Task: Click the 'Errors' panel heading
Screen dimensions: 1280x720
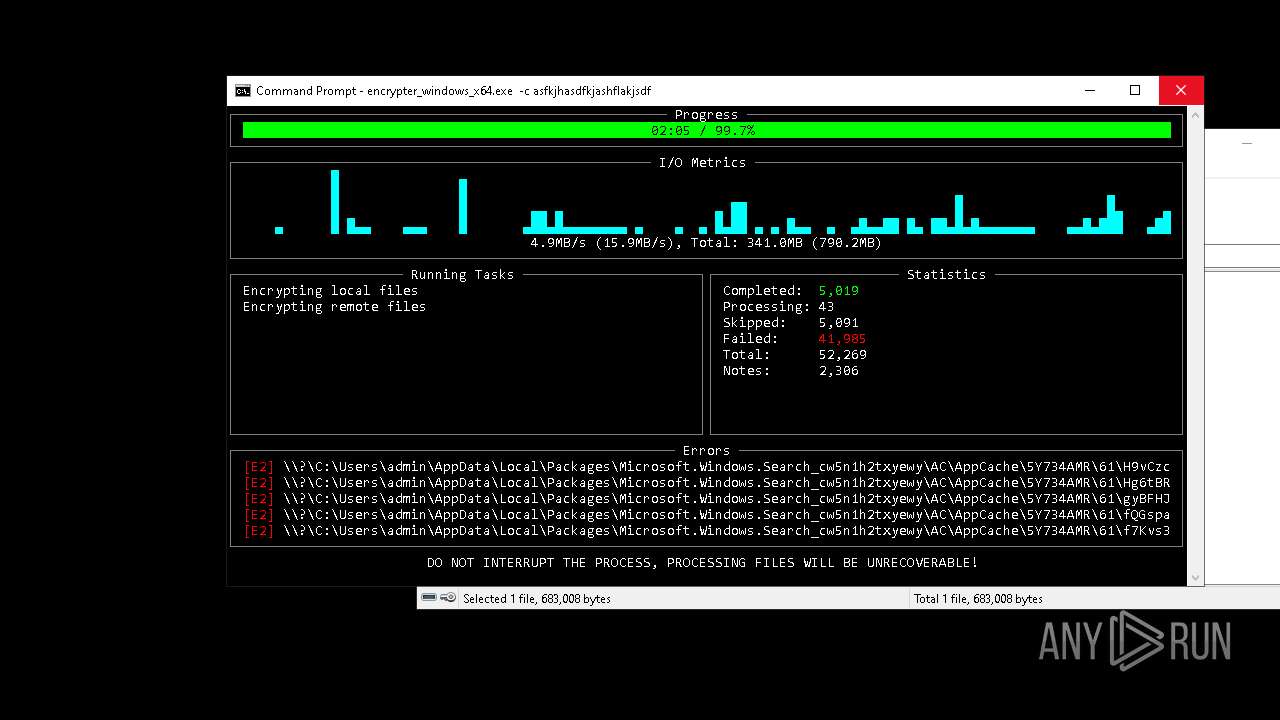Action: [x=706, y=451]
